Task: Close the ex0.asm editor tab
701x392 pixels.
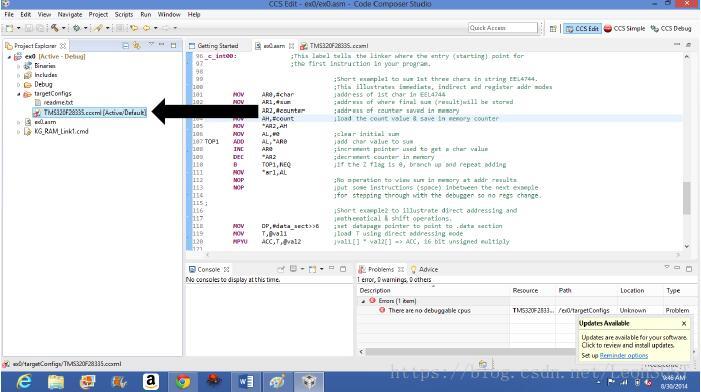Action: point(291,46)
